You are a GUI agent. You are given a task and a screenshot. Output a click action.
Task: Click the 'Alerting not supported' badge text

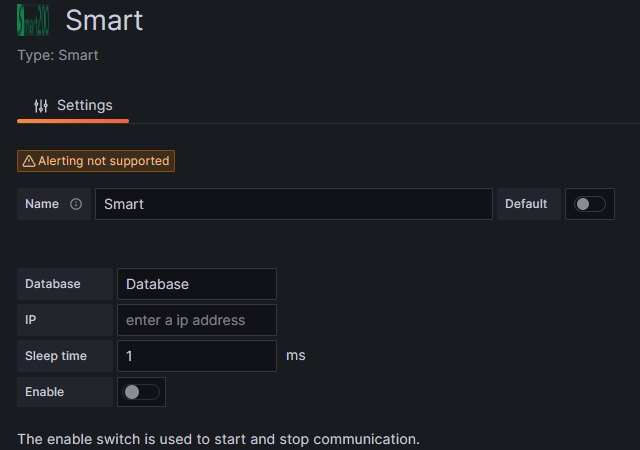104,161
